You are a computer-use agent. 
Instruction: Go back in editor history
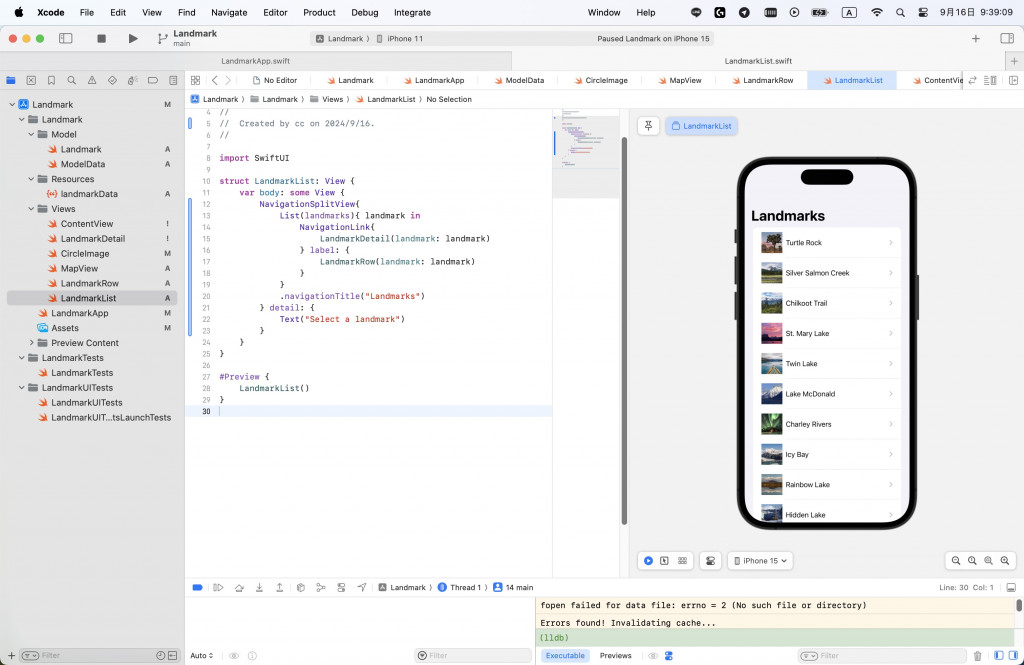click(x=214, y=80)
